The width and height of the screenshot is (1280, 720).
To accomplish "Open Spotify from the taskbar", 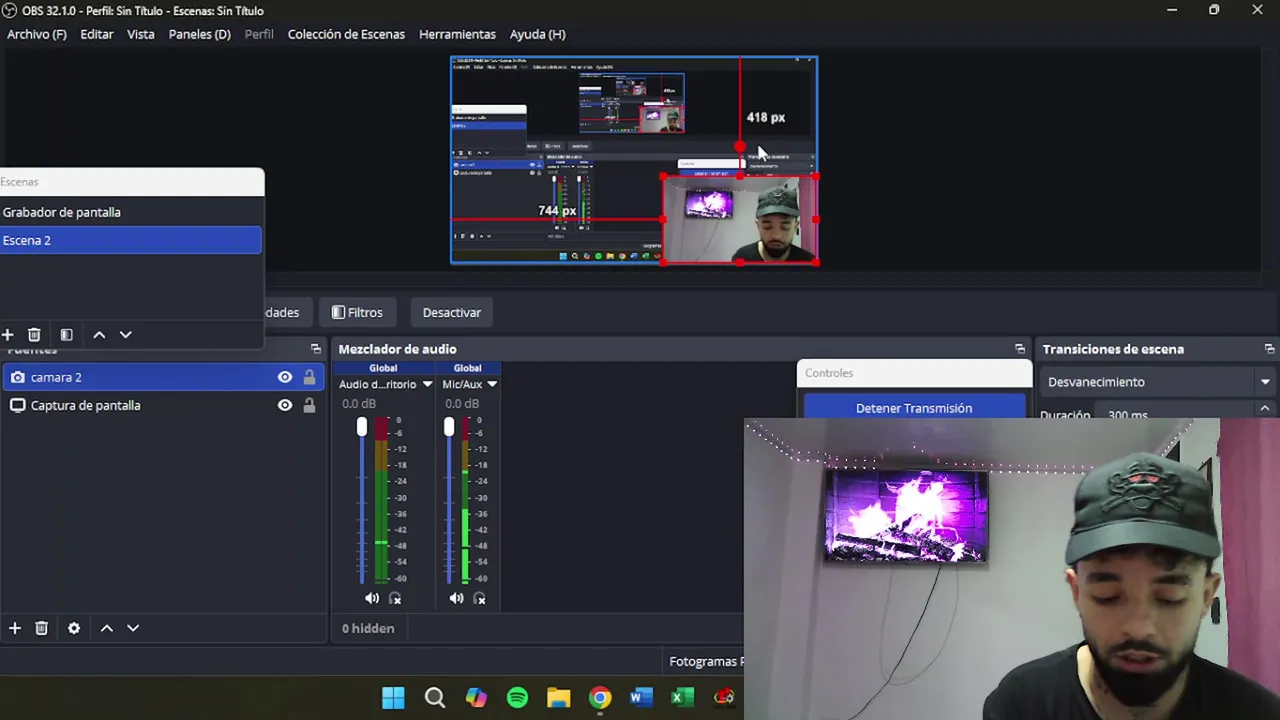I will pos(517,697).
